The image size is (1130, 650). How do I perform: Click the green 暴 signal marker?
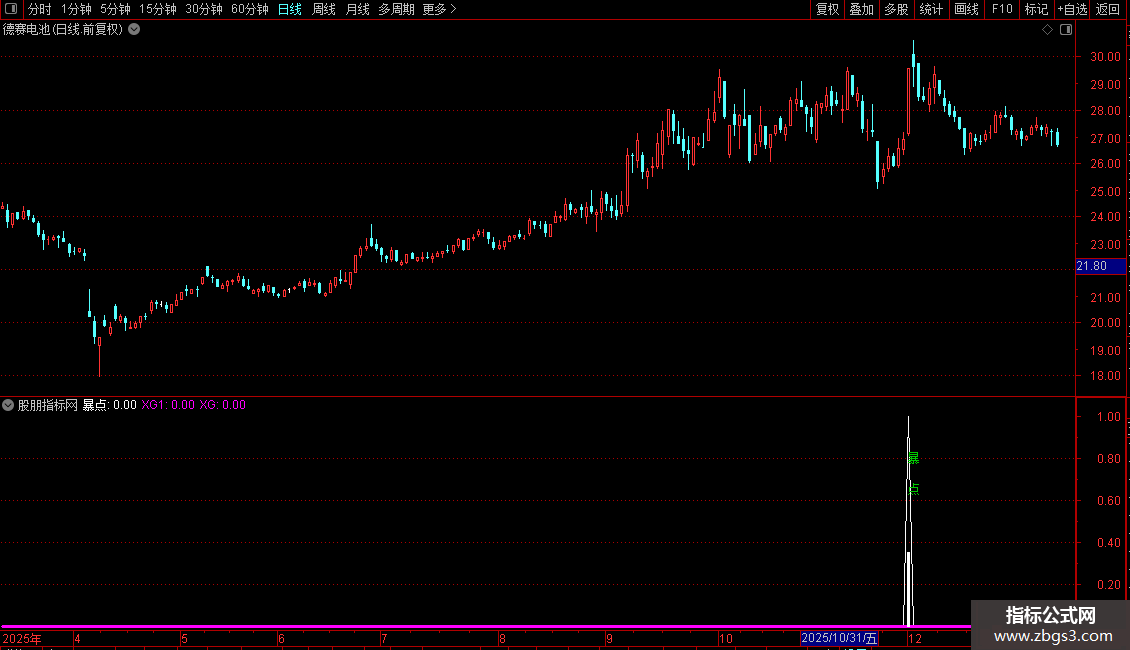pos(914,458)
